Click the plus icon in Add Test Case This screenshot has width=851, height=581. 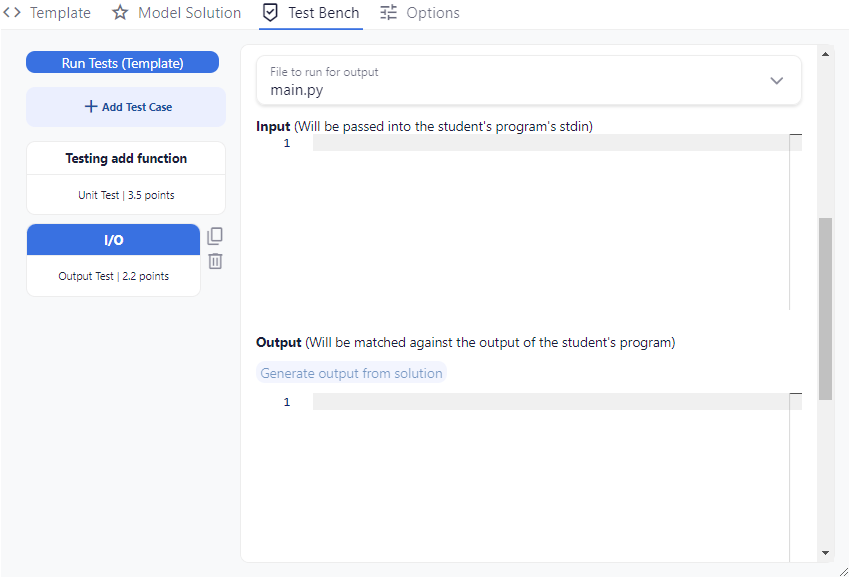click(91, 106)
